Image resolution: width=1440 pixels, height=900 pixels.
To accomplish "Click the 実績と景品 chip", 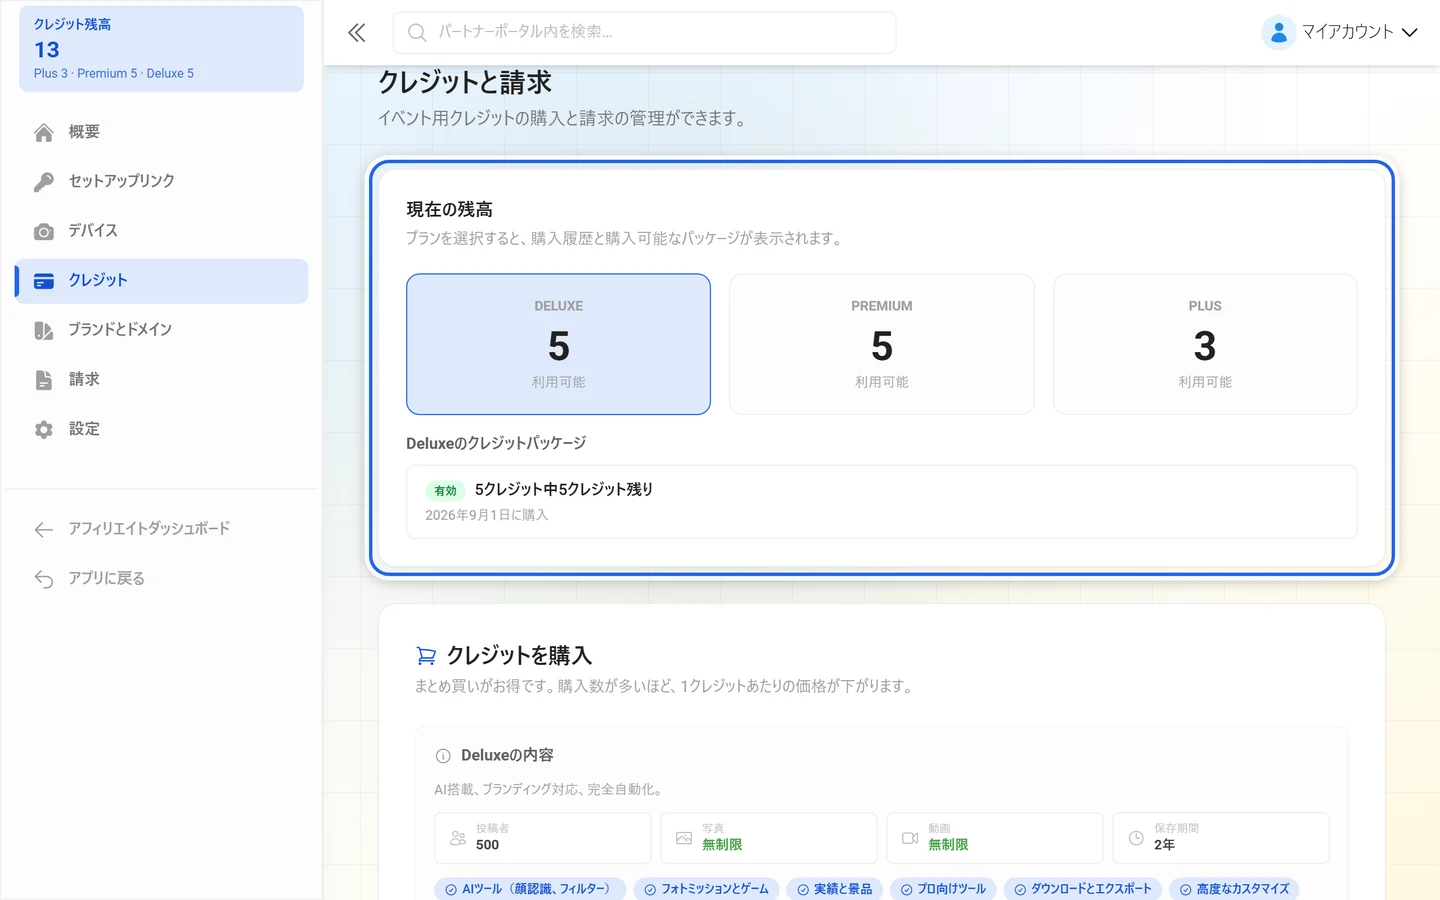I will (x=835, y=889).
